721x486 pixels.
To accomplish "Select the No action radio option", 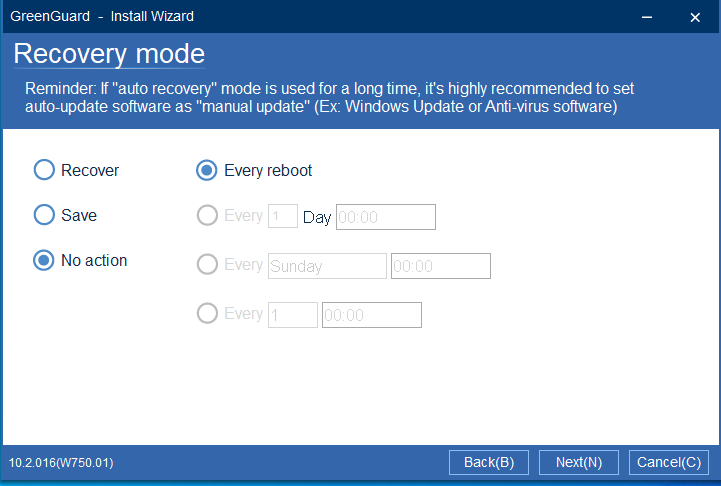I will 44,261.
